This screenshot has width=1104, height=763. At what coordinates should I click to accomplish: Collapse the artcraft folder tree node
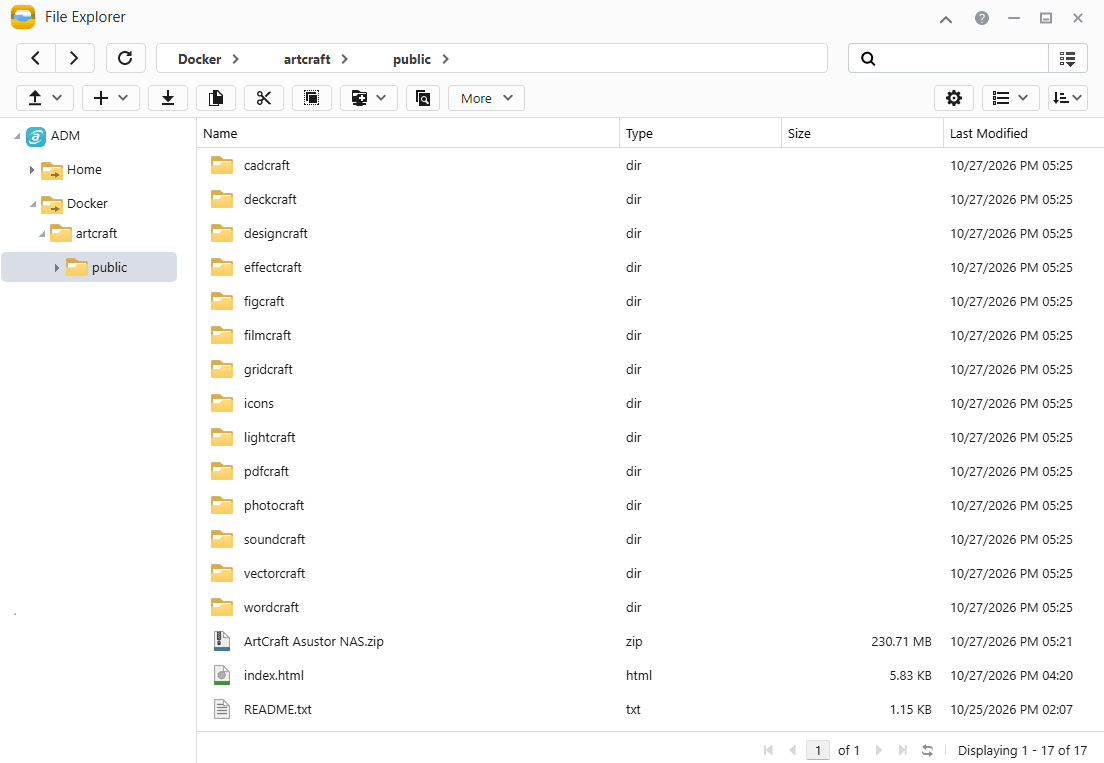42,234
